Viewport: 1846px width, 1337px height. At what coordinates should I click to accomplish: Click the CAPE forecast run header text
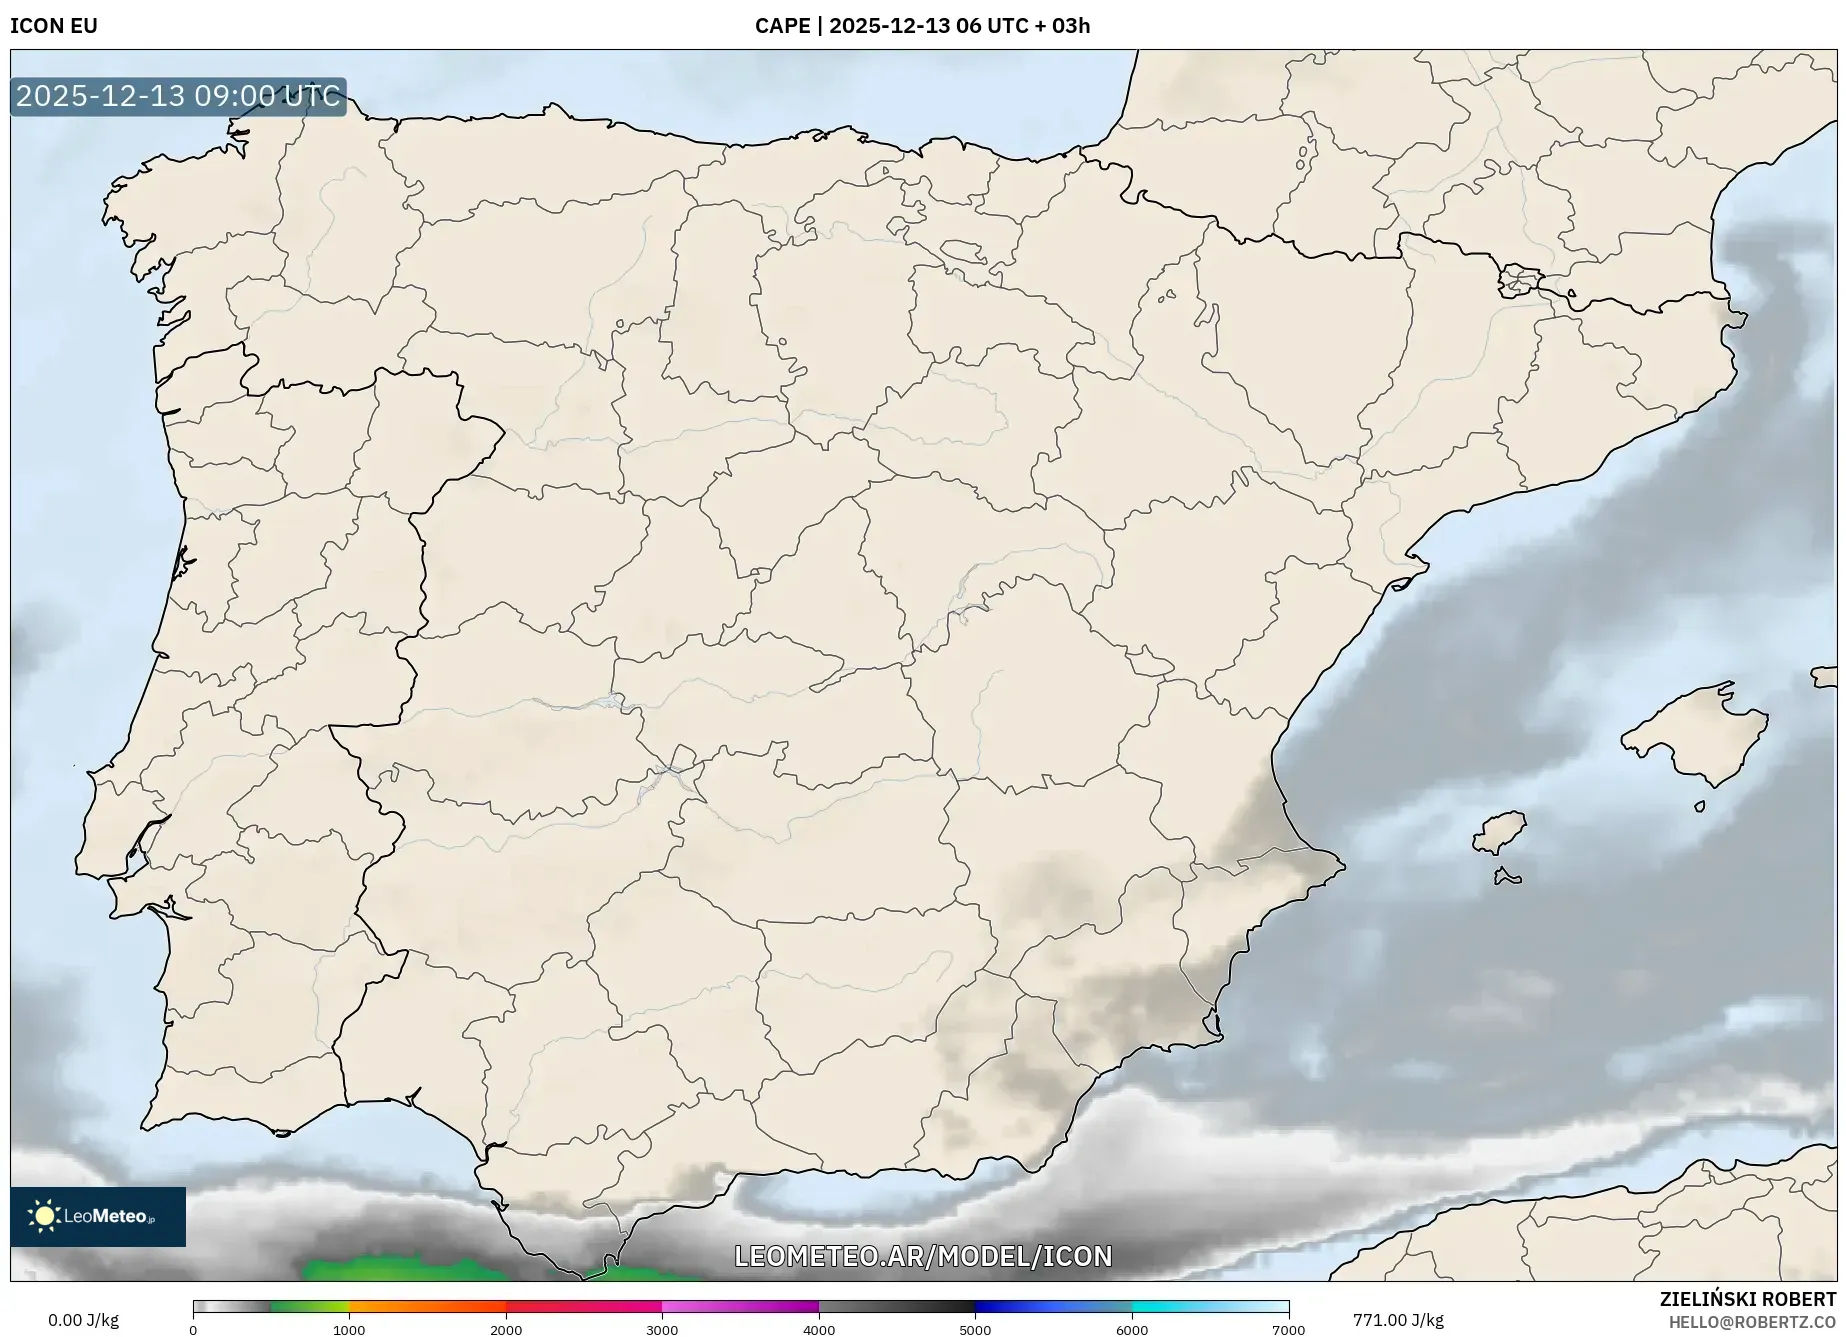[922, 26]
